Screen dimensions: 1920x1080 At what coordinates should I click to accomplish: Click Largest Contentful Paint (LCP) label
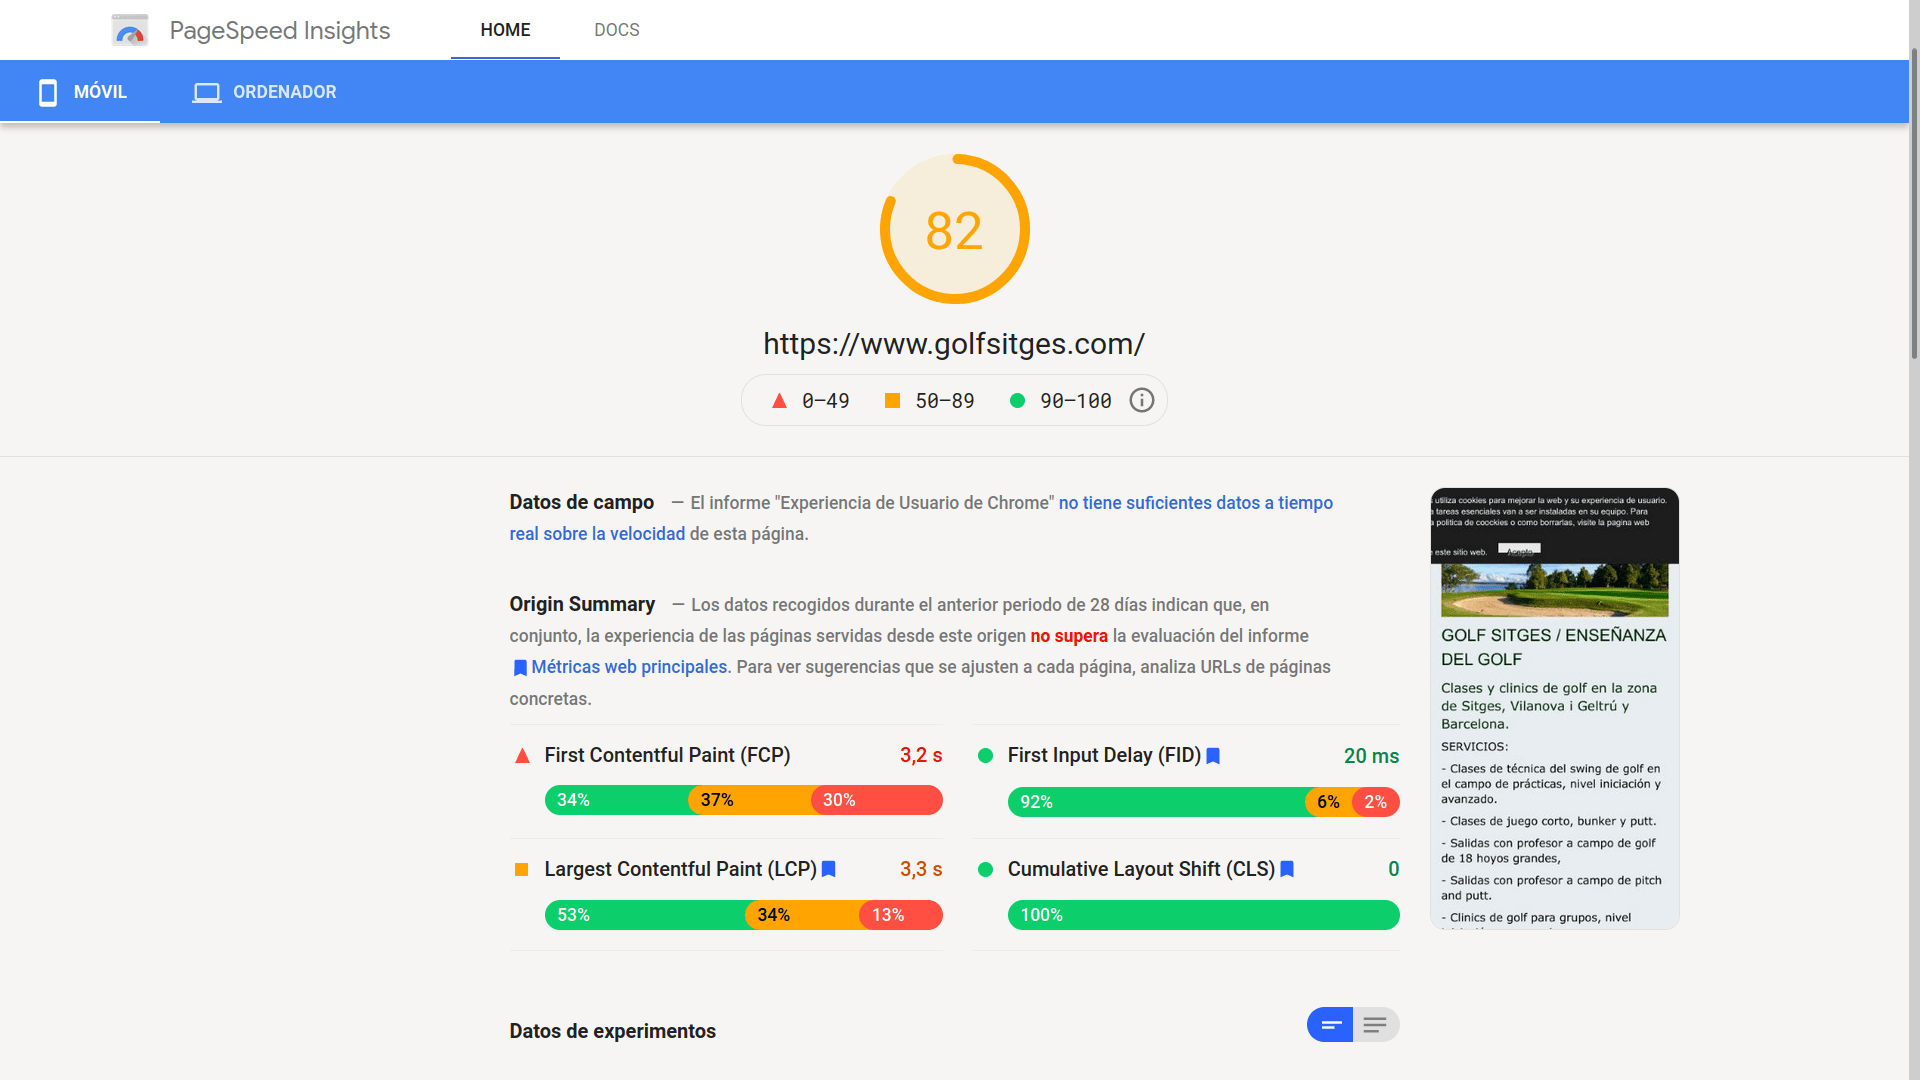click(x=681, y=869)
